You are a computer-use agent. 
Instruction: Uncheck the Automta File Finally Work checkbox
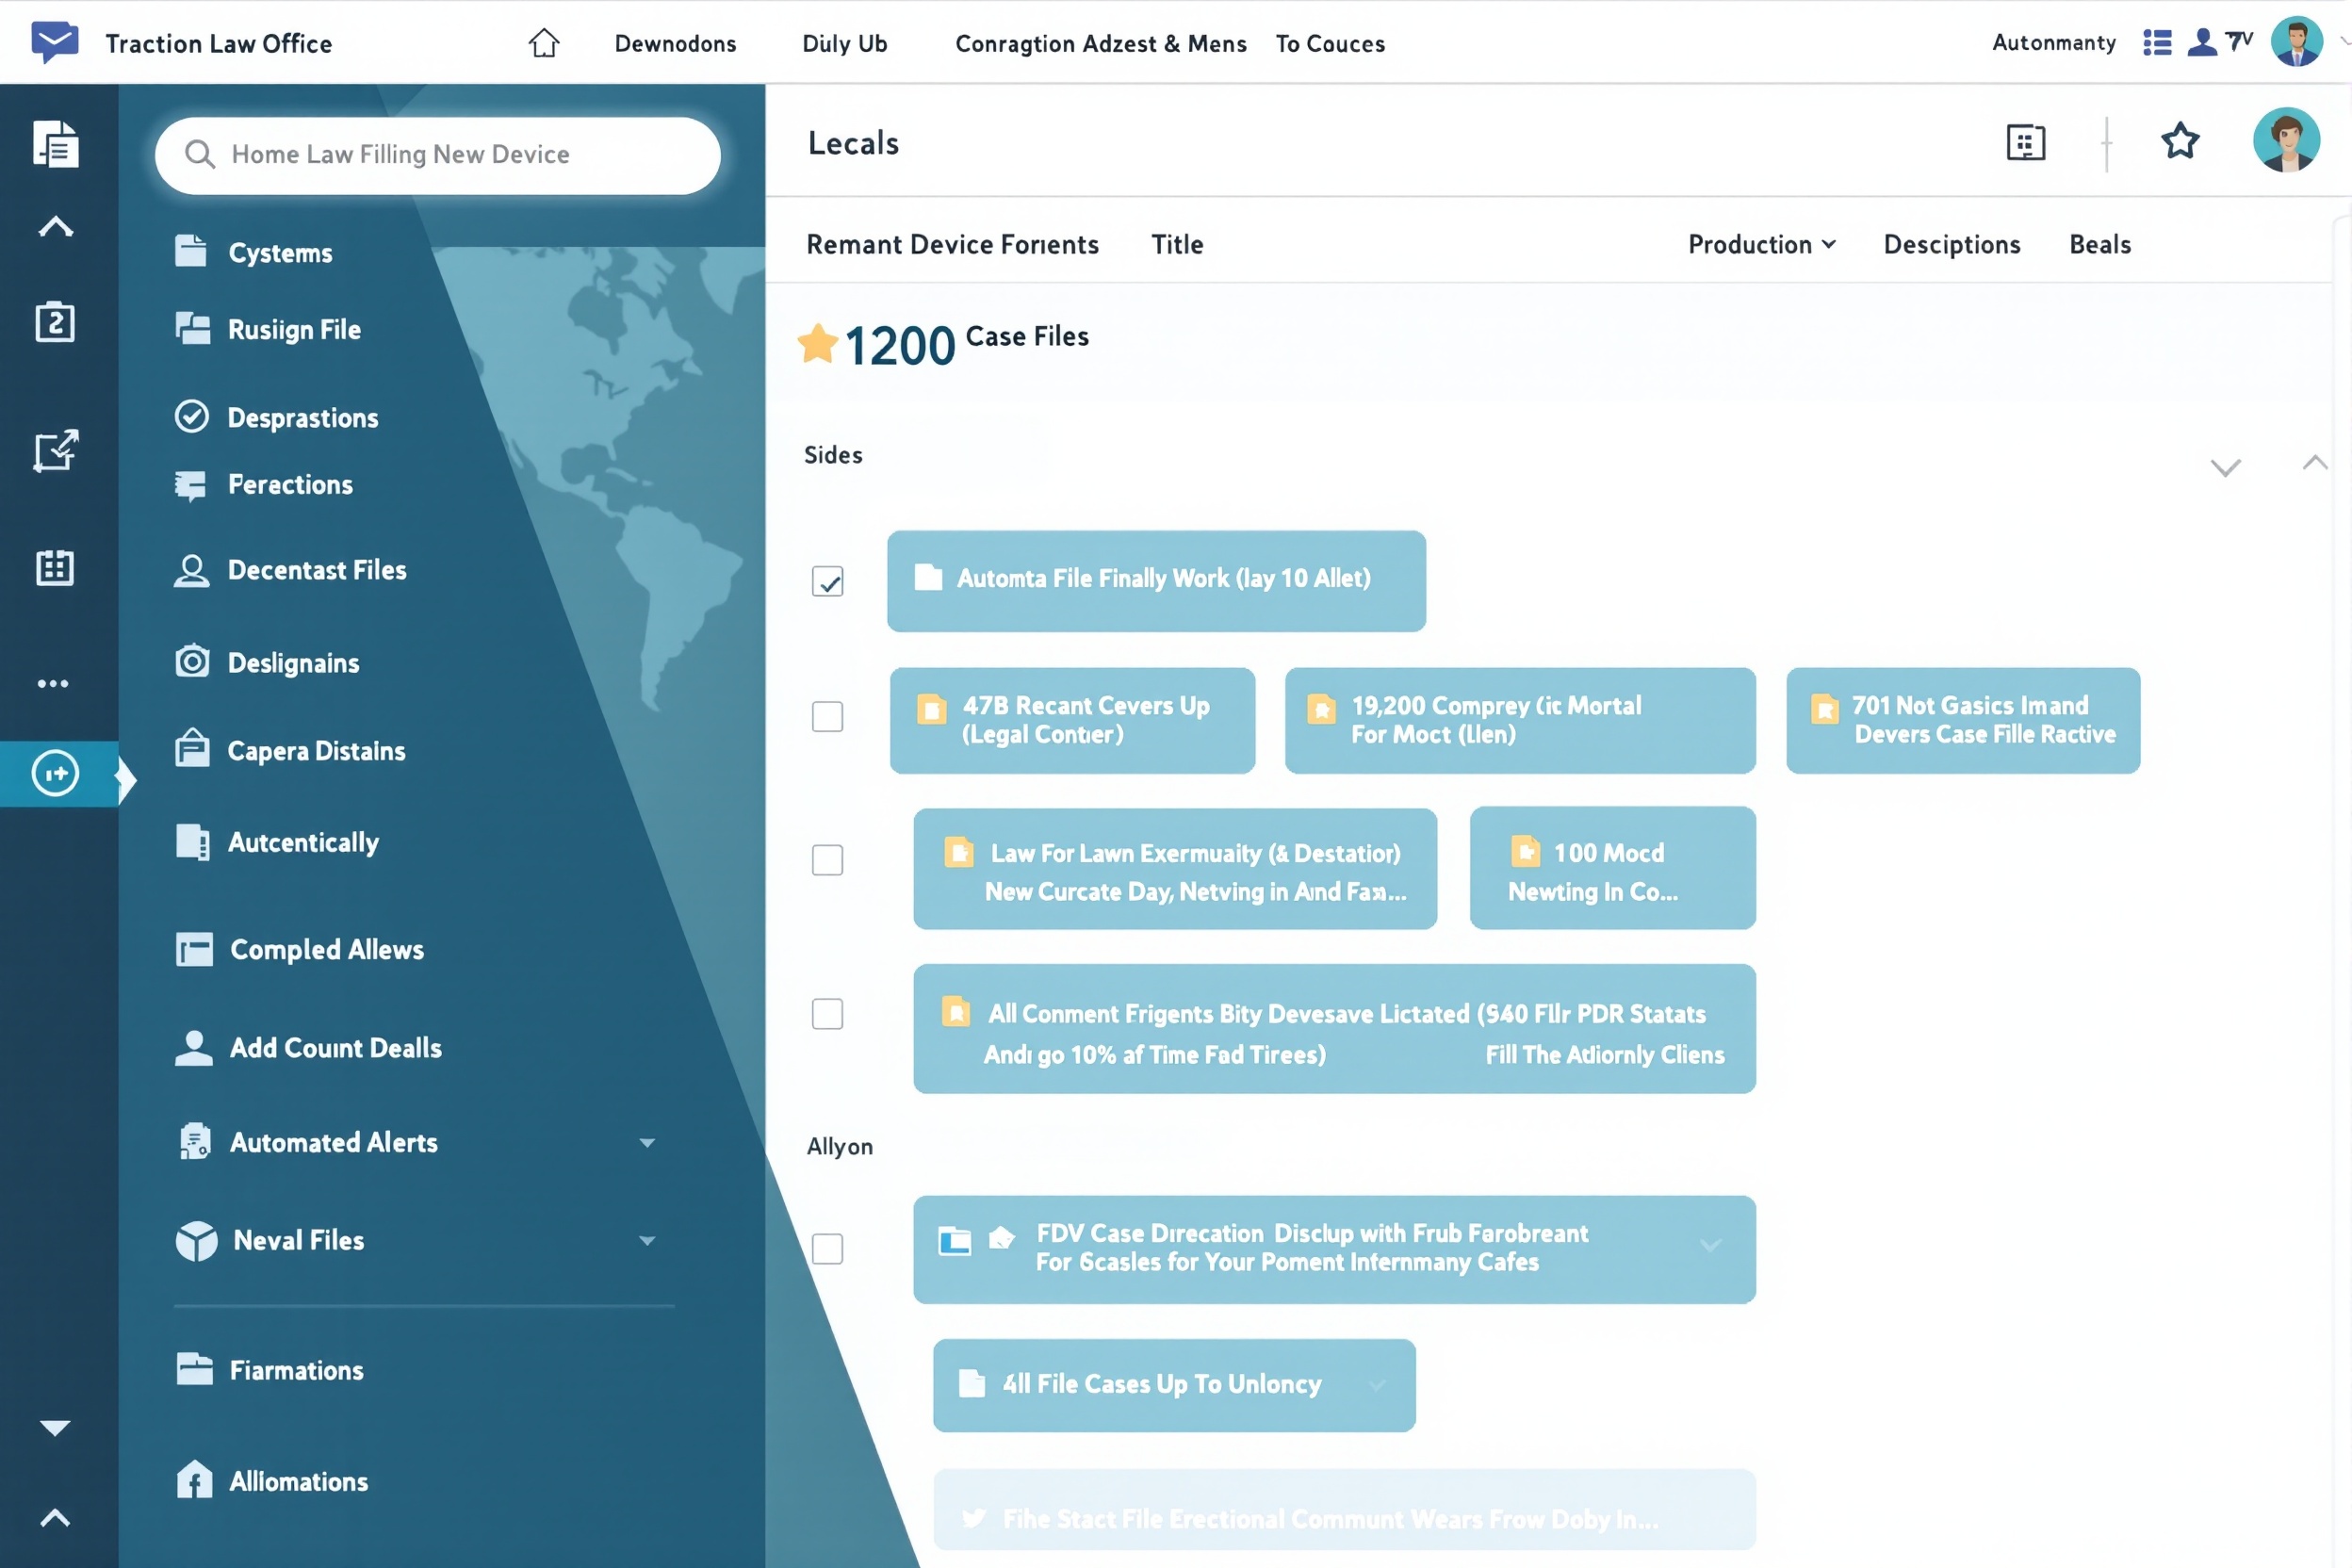(x=827, y=581)
